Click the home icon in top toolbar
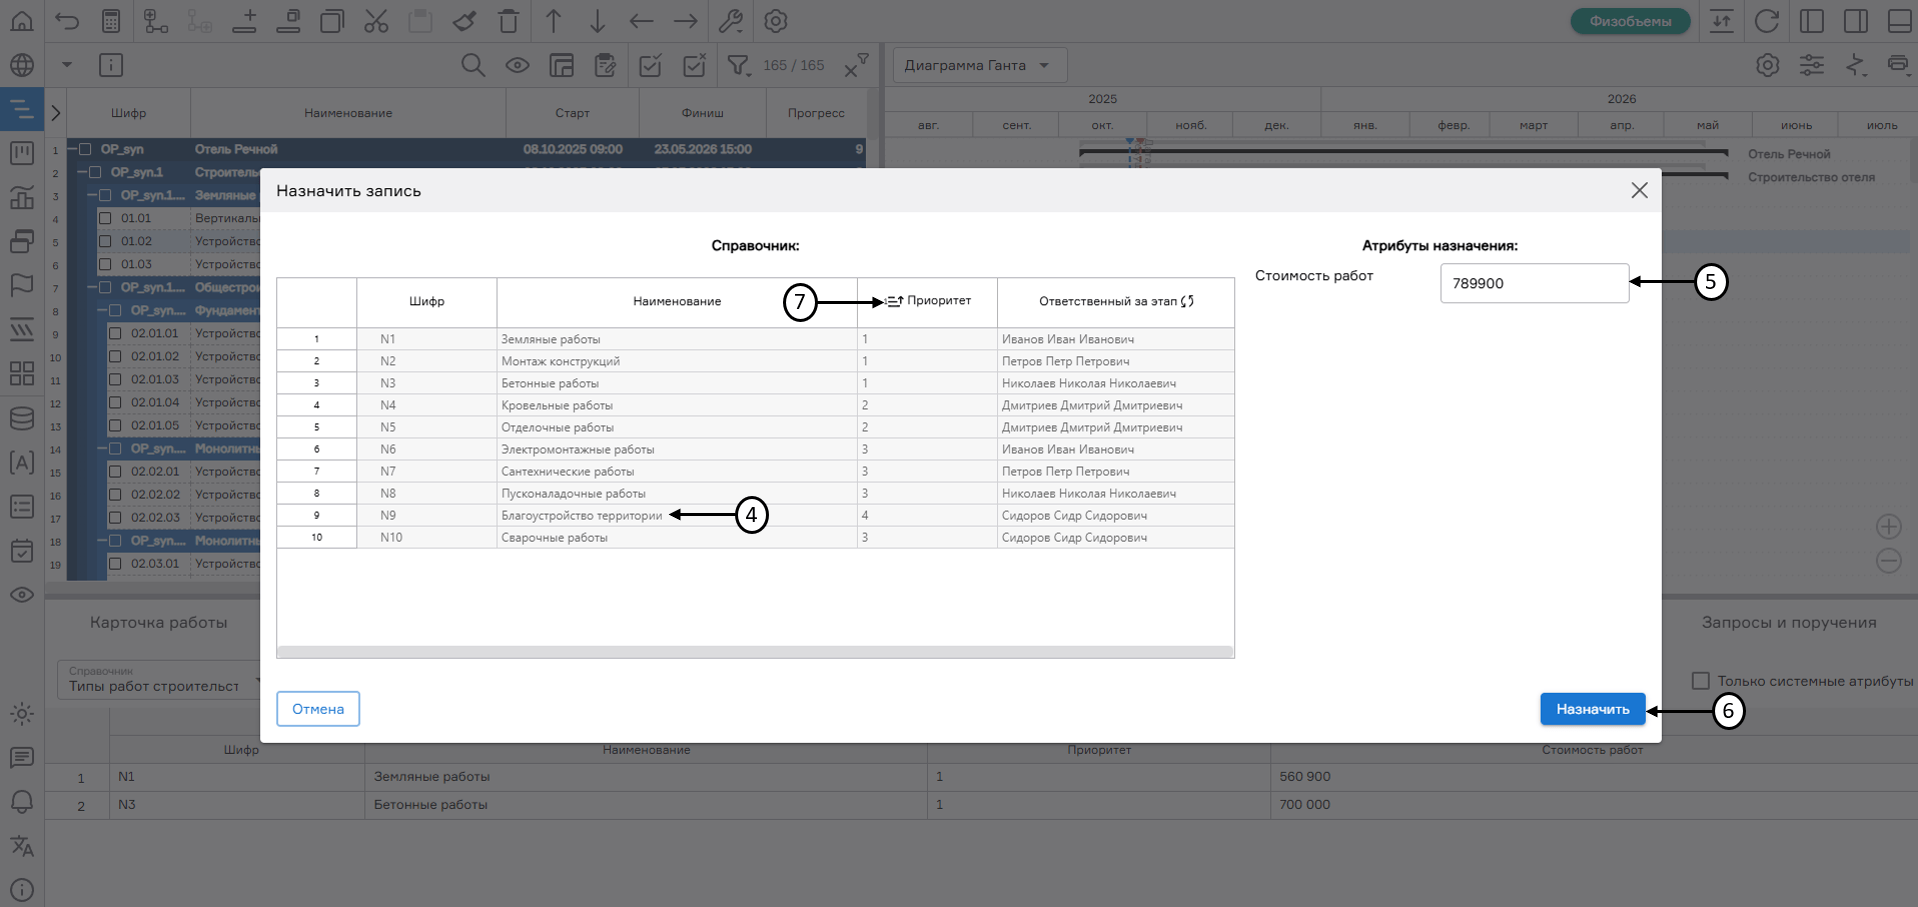Viewport: 1918px width, 907px height. 21,21
